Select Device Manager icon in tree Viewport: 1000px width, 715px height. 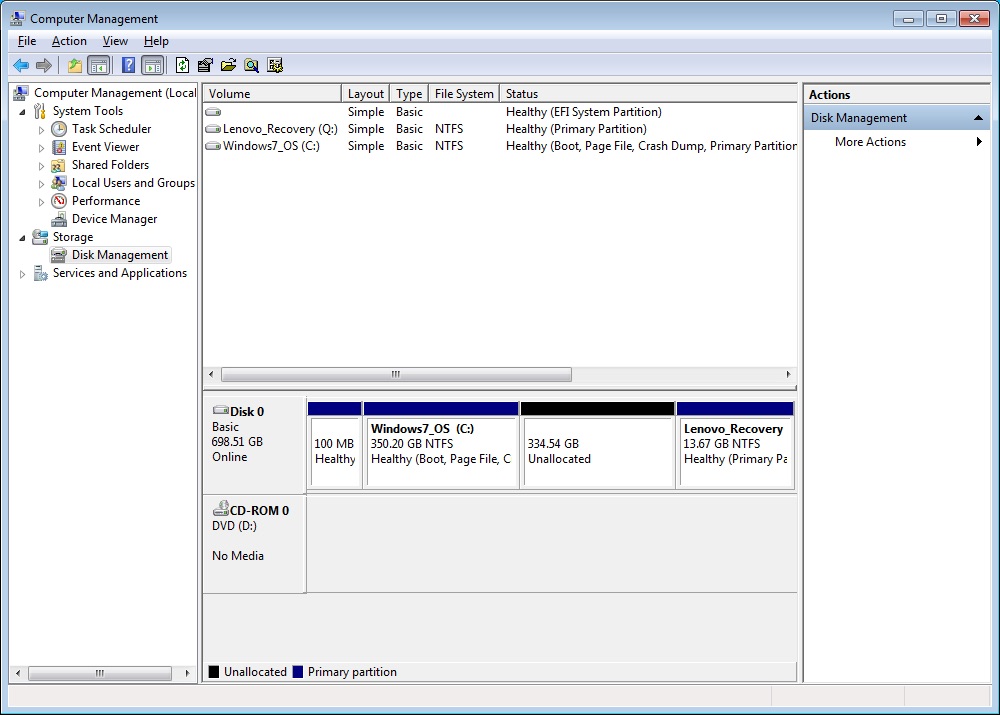pos(59,219)
